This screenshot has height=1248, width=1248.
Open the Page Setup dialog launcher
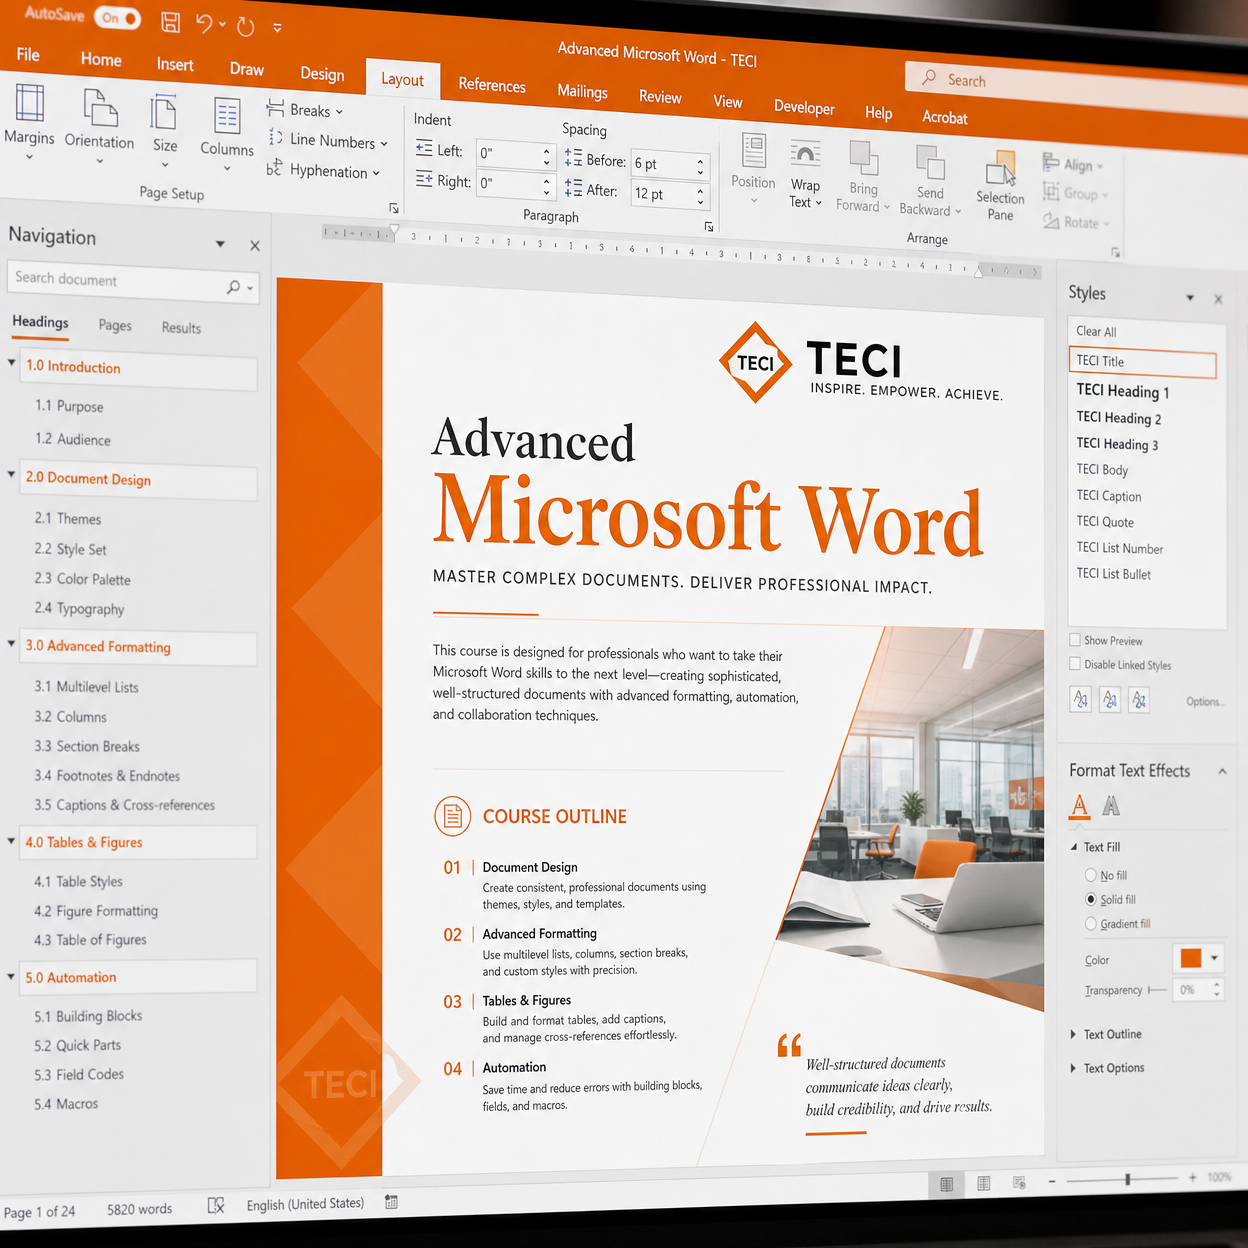point(394,208)
